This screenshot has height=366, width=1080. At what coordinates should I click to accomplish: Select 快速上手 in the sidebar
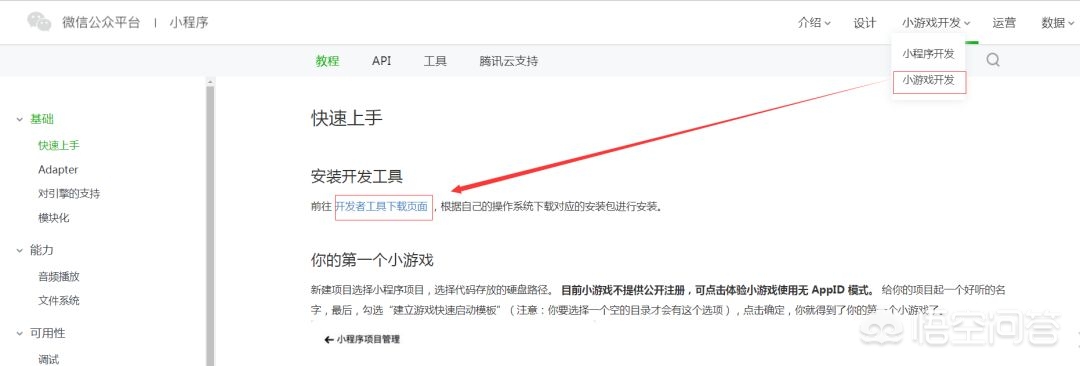tap(59, 145)
